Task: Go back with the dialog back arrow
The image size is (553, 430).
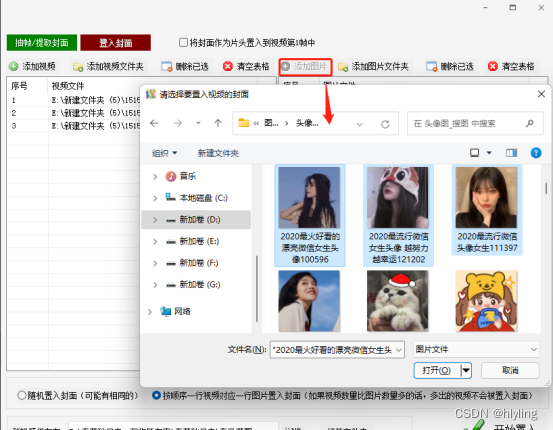Action: click(154, 123)
